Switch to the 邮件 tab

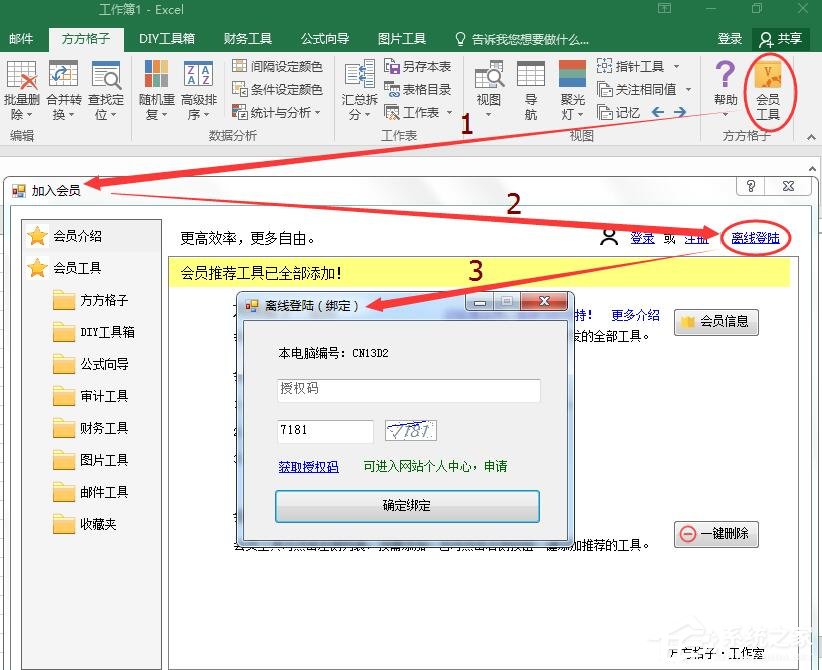coord(21,38)
